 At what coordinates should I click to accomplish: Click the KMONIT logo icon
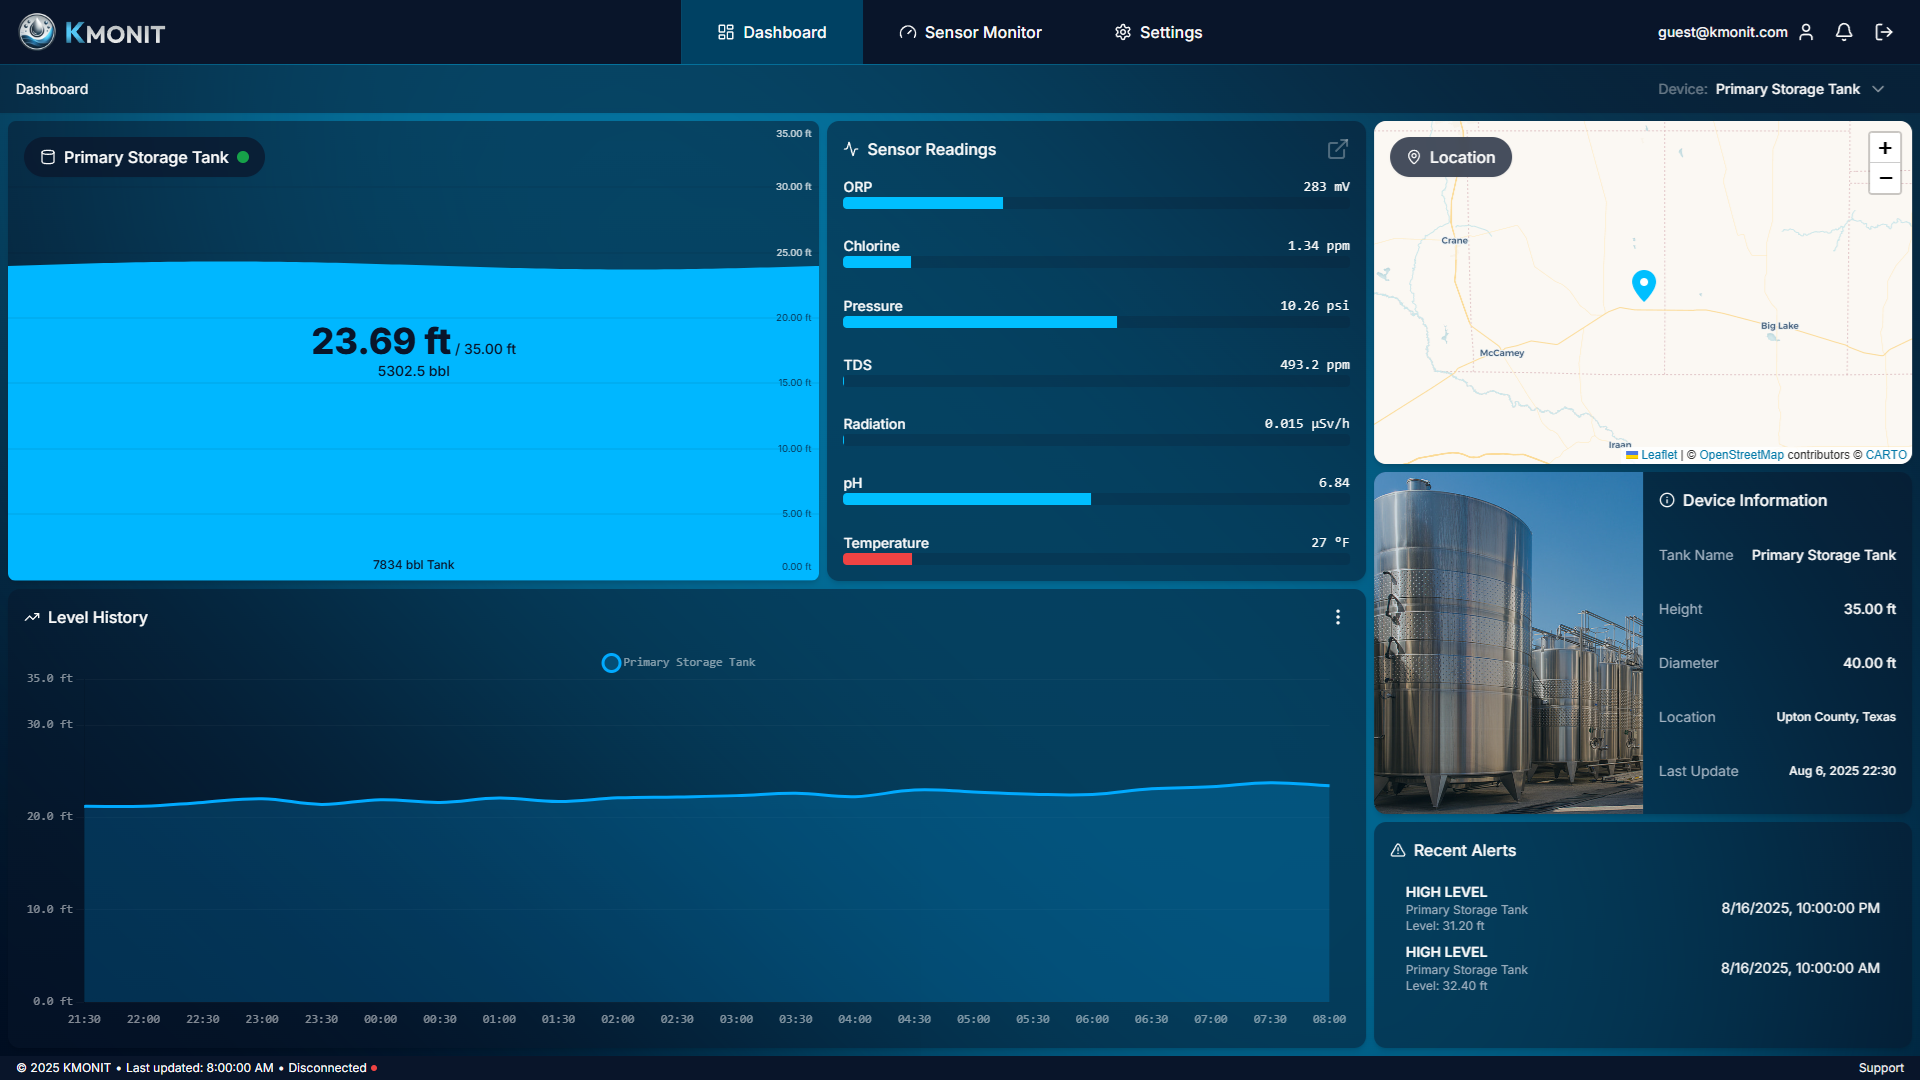tap(37, 32)
